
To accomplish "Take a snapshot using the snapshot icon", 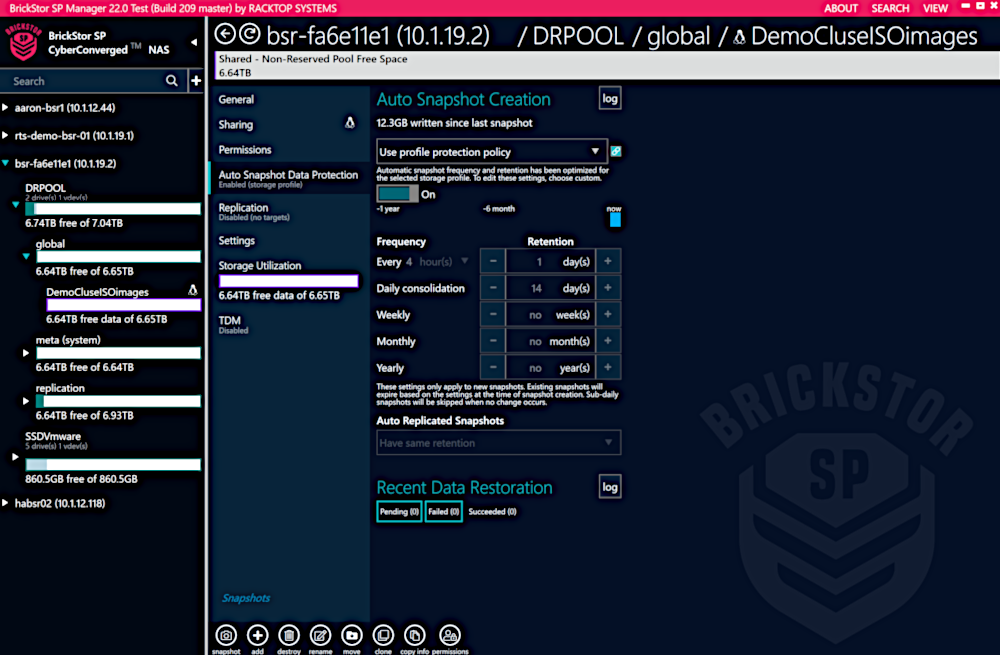I will tap(226, 635).
